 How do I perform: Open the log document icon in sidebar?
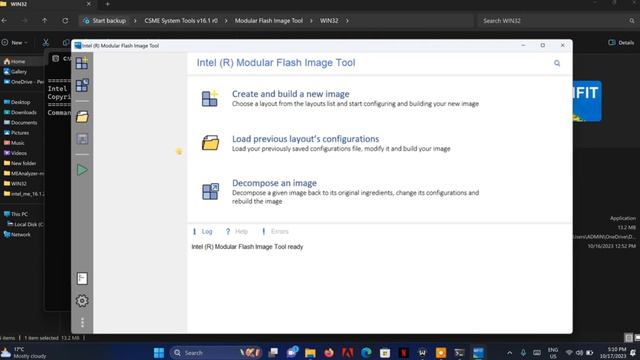[x=82, y=278]
